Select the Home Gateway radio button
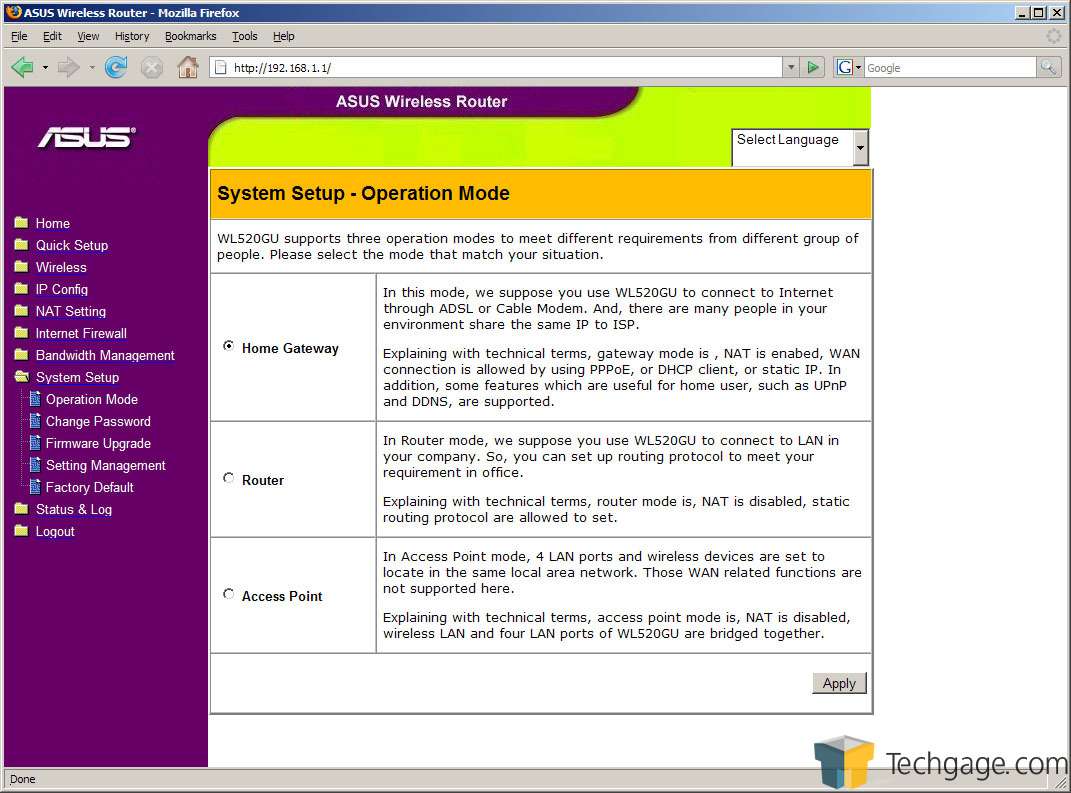Image resolution: width=1071 pixels, height=793 pixels. [x=229, y=346]
